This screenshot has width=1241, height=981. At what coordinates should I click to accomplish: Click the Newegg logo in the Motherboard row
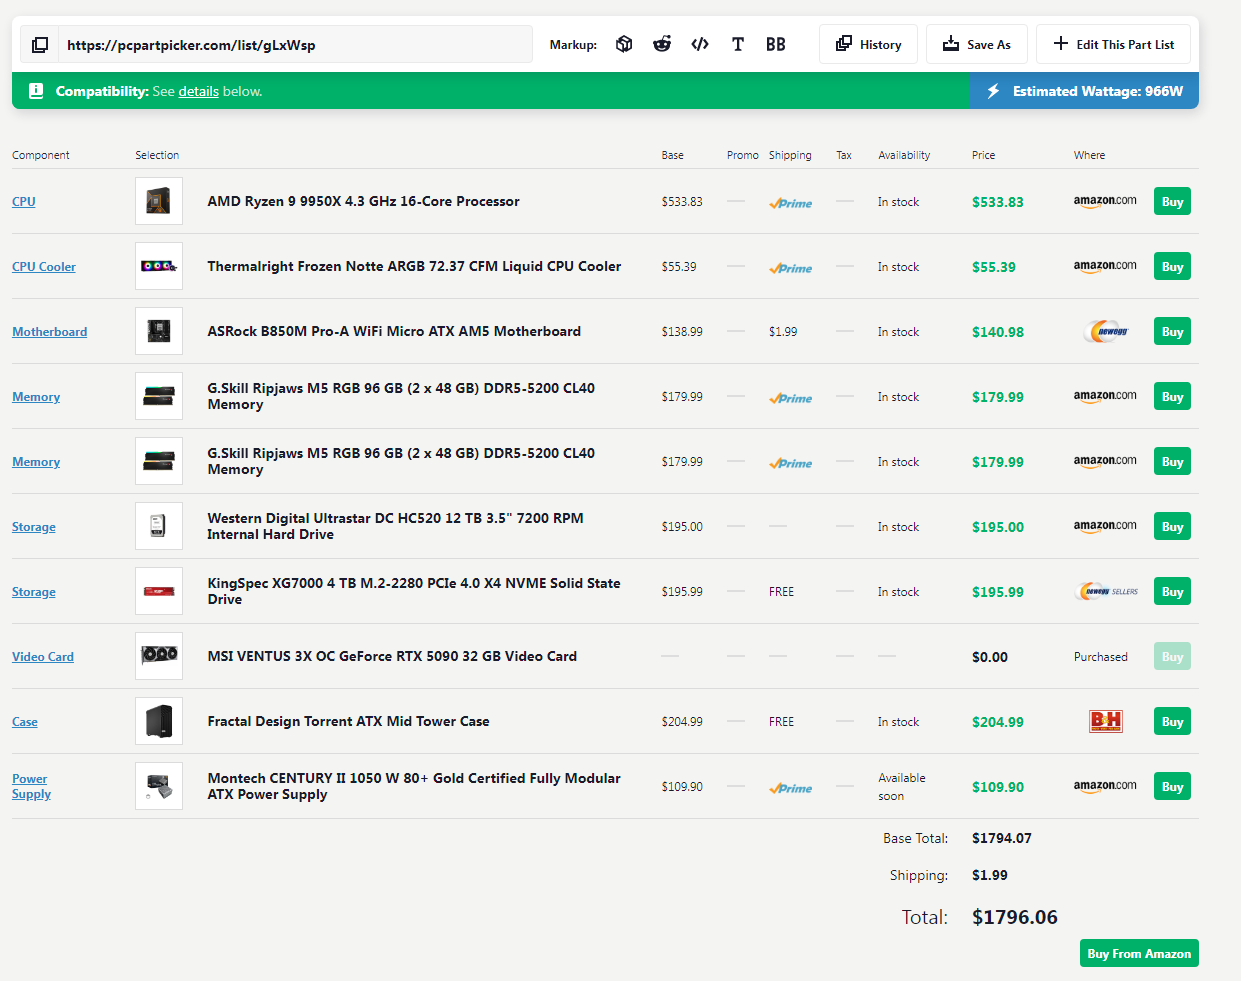click(x=1106, y=331)
